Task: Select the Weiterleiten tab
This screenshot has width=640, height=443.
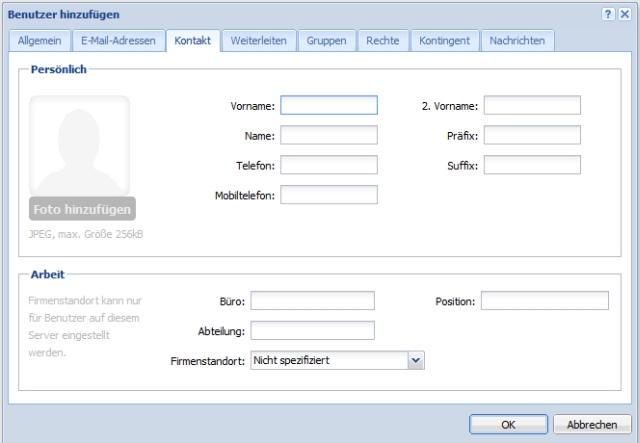Action: (259, 41)
